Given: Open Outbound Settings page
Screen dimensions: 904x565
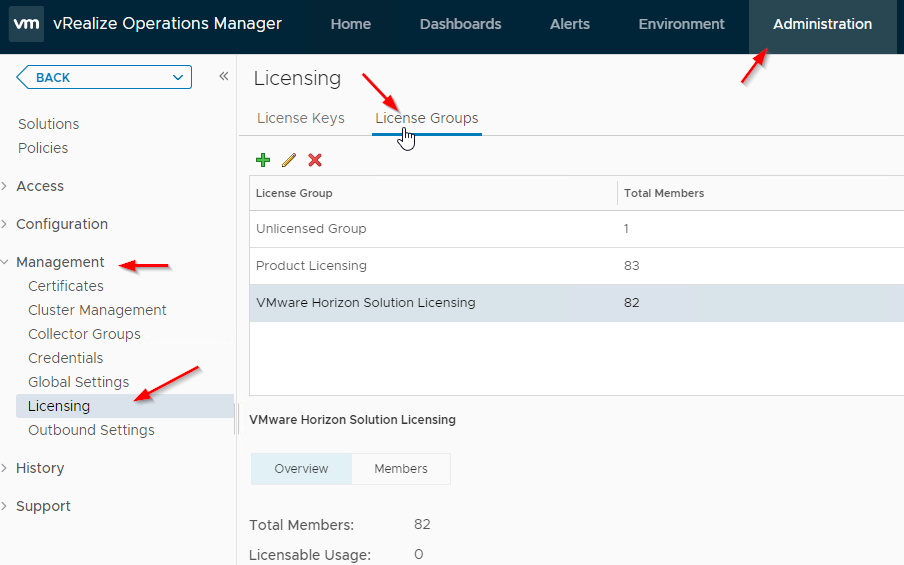Looking at the screenshot, I should coord(91,430).
